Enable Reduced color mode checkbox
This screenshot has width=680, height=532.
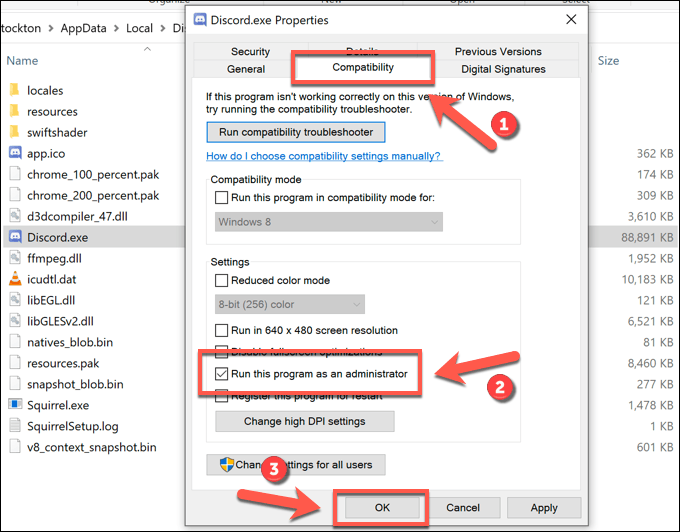pyautogui.click(x=222, y=281)
